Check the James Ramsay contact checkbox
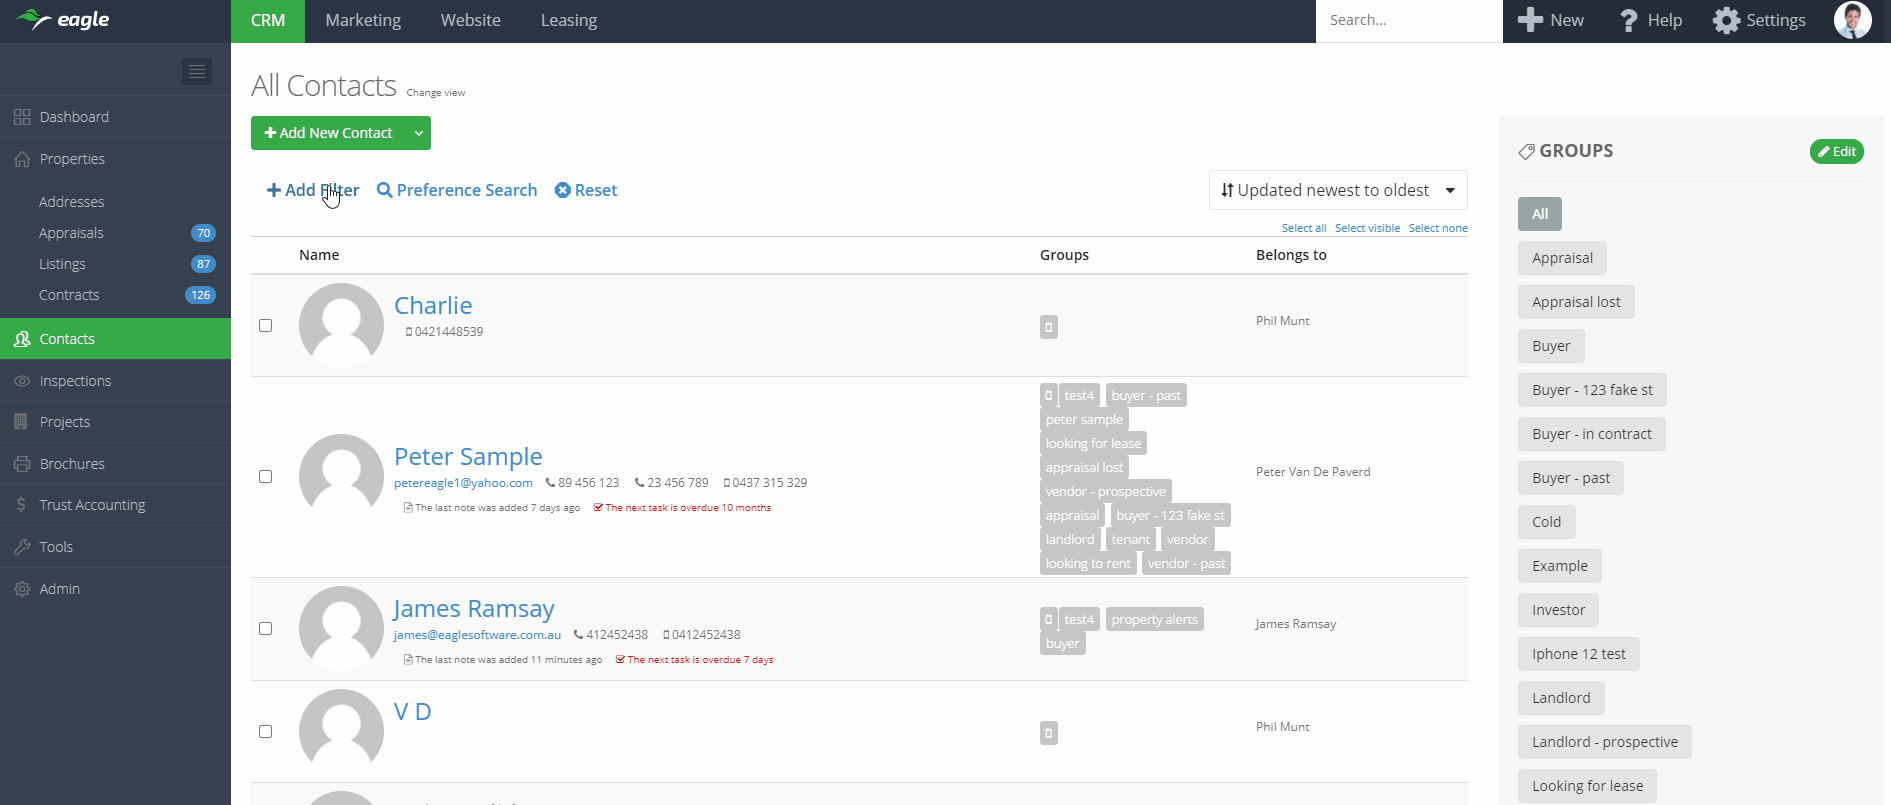Viewport: 1891px width, 805px height. coord(266,628)
